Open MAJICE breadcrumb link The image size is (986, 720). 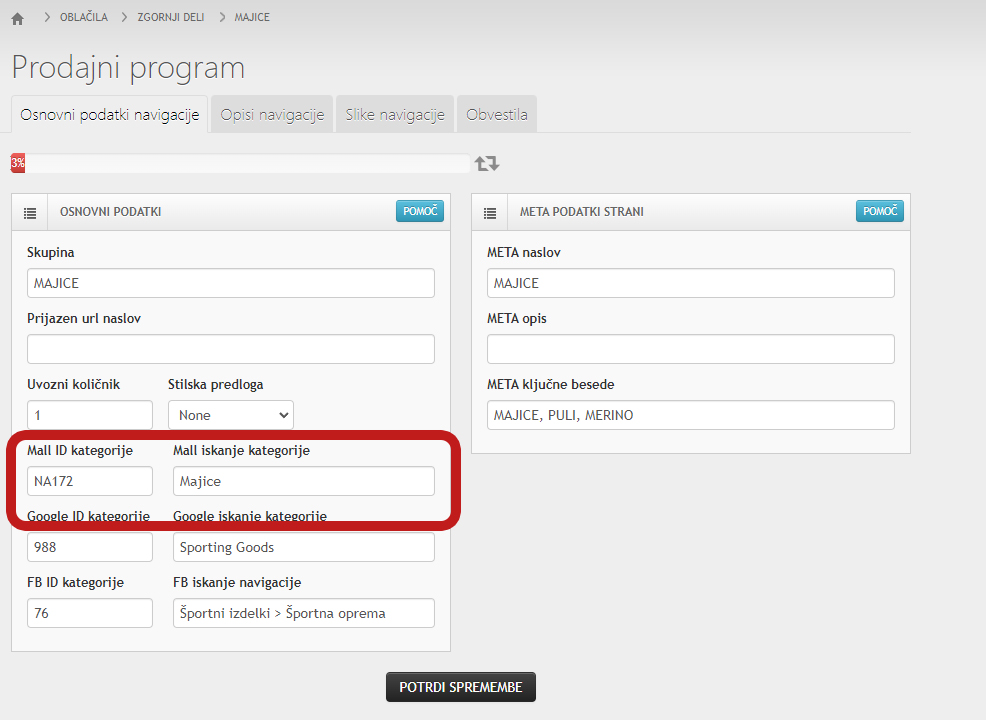(252, 18)
